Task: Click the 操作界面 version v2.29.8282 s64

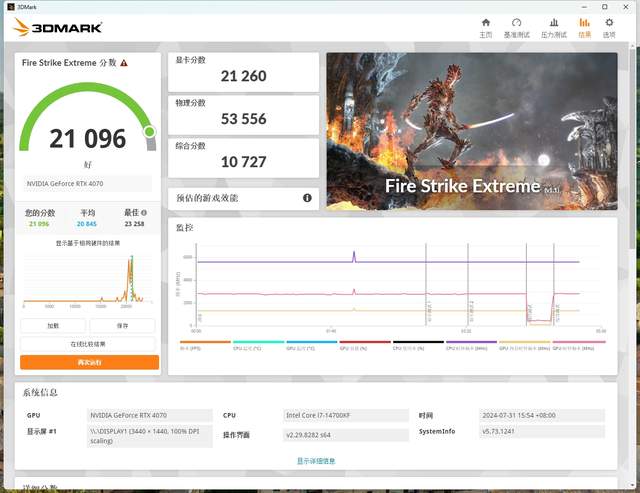Action: click(x=346, y=435)
